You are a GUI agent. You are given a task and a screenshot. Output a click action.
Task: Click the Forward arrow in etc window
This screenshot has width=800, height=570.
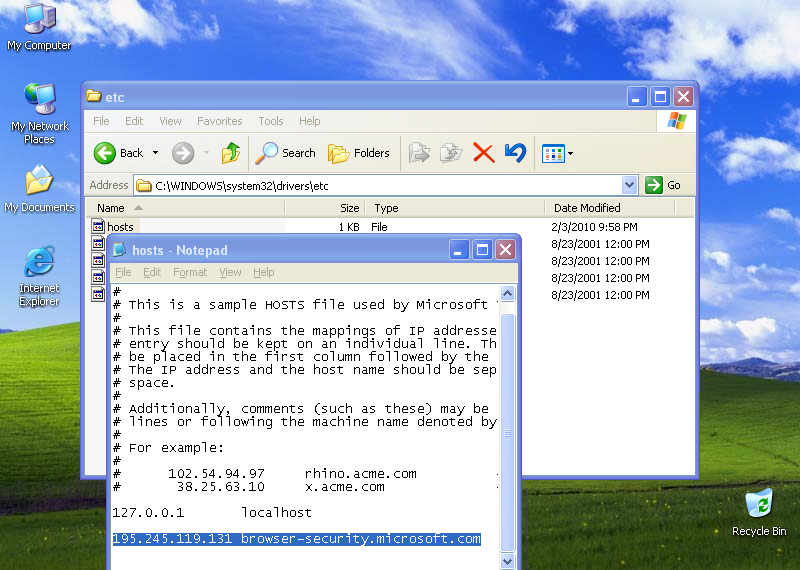(183, 153)
